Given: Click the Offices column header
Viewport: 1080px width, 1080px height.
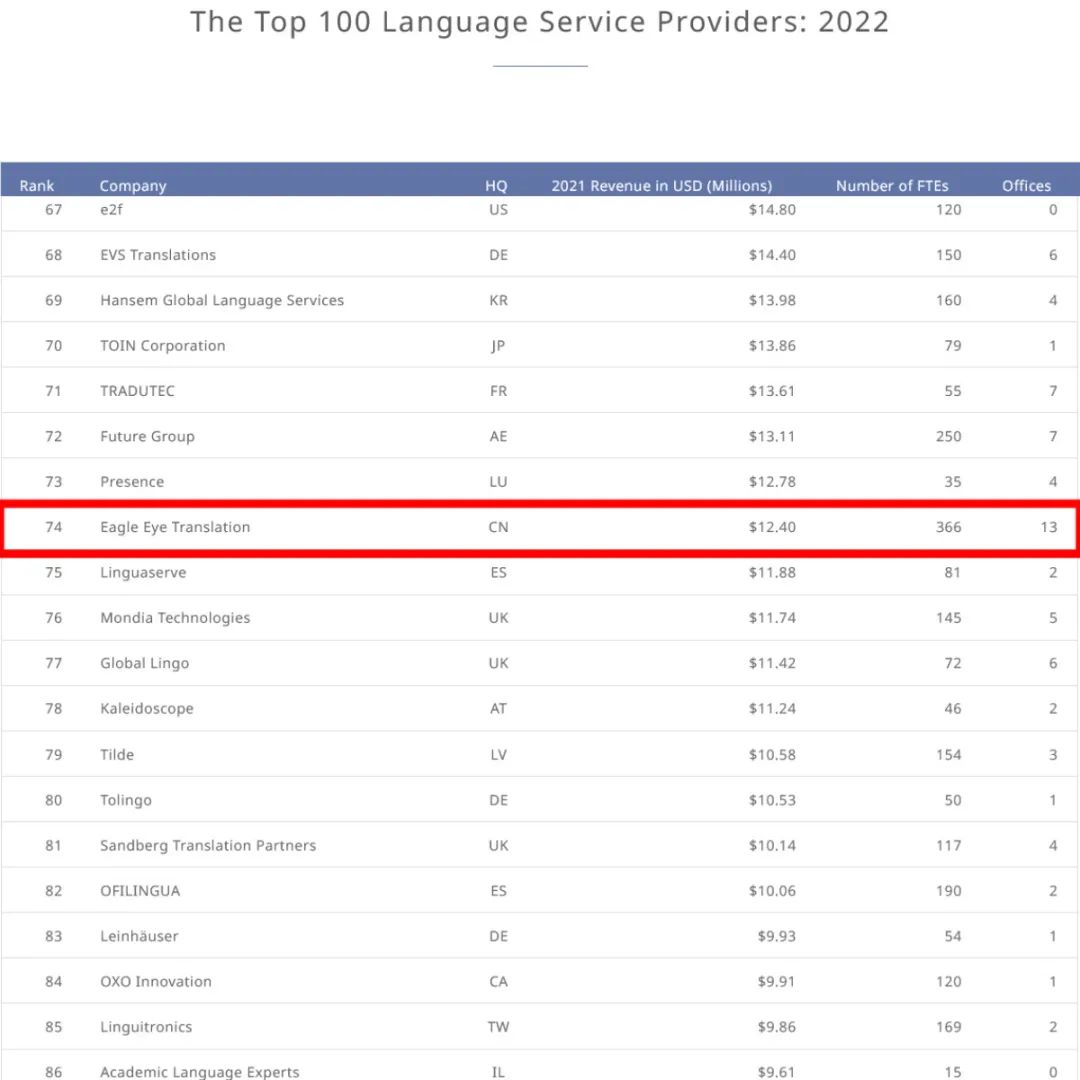Looking at the screenshot, I should point(1026,185).
